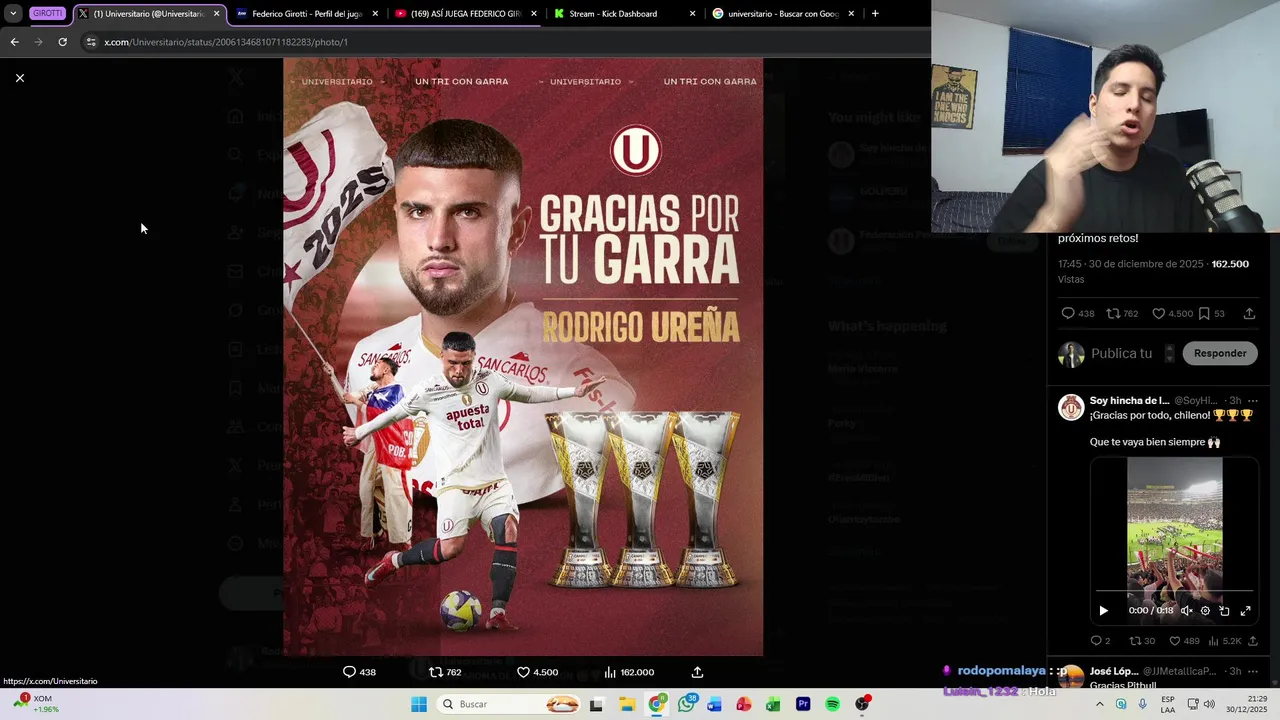Open a new browser tab with plus button
The height and width of the screenshot is (720, 1280).
(x=875, y=14)
